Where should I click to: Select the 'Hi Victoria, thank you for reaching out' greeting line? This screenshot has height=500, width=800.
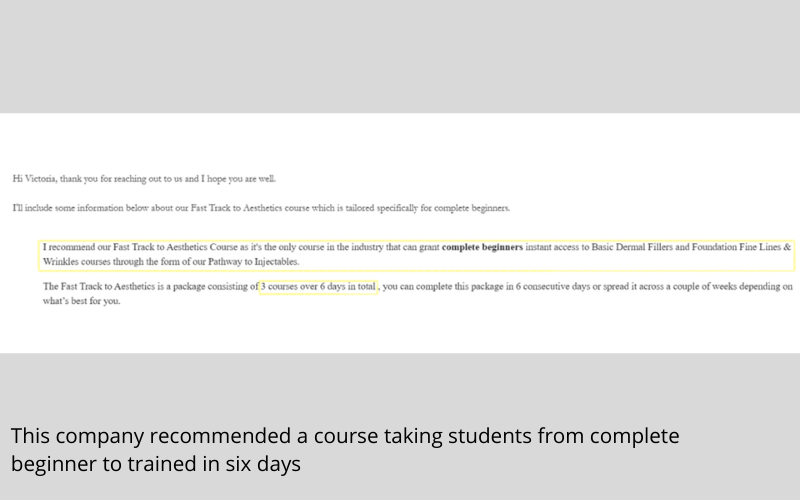click(x=144, y=179)
